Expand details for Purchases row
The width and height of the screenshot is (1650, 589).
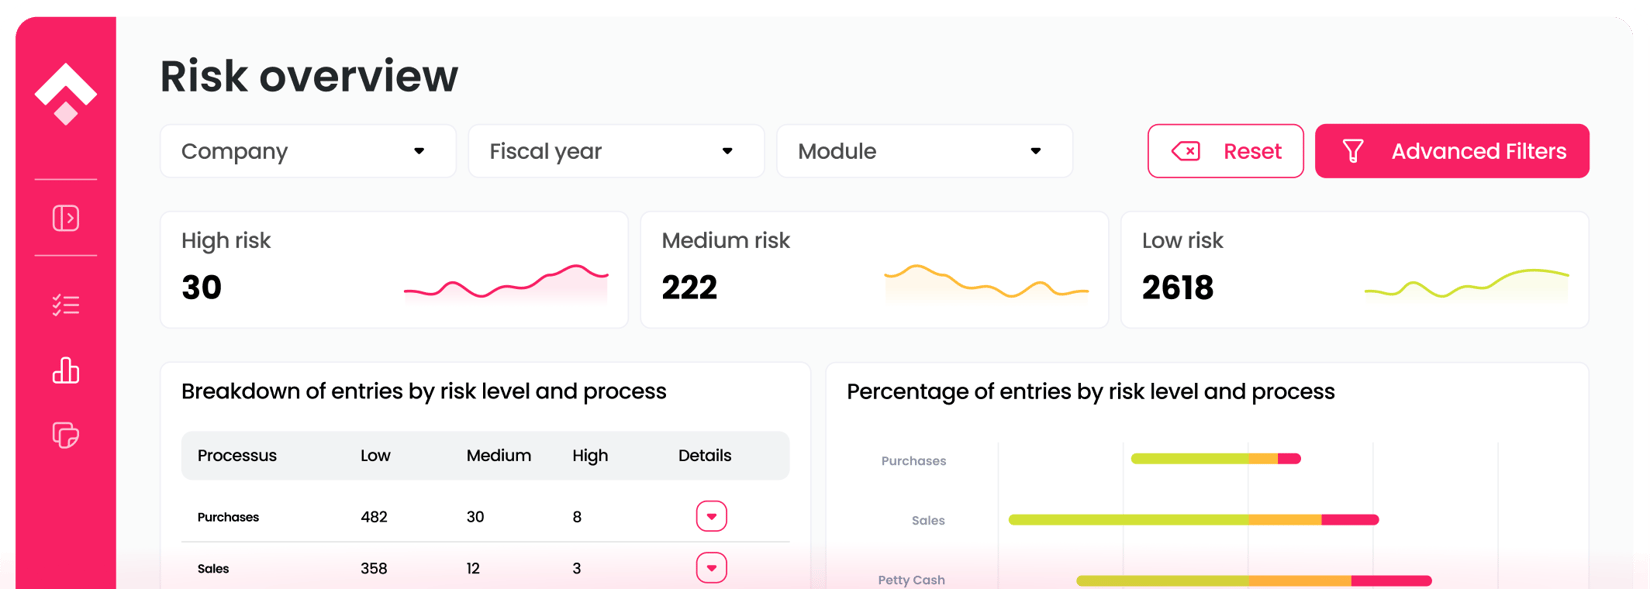click(x=711, y=516)
